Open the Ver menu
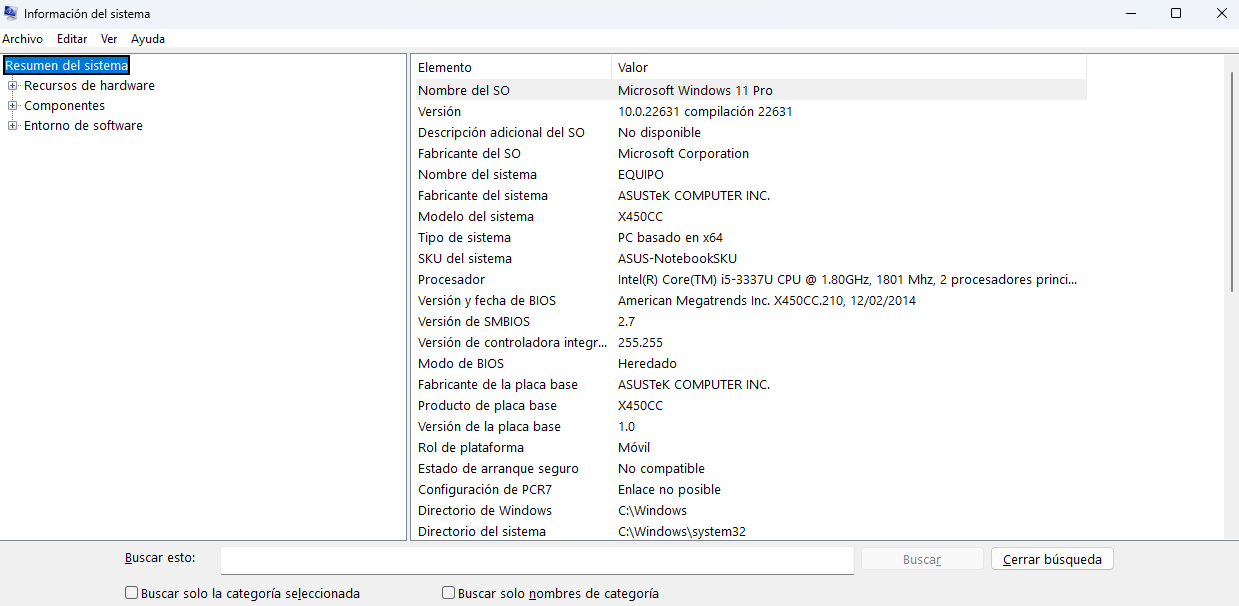This screenshot has width=1239, height=606. 109,39
